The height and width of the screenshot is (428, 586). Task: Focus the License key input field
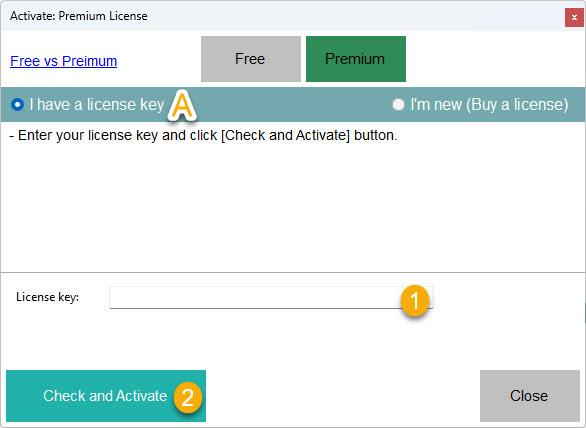[271, 298]
